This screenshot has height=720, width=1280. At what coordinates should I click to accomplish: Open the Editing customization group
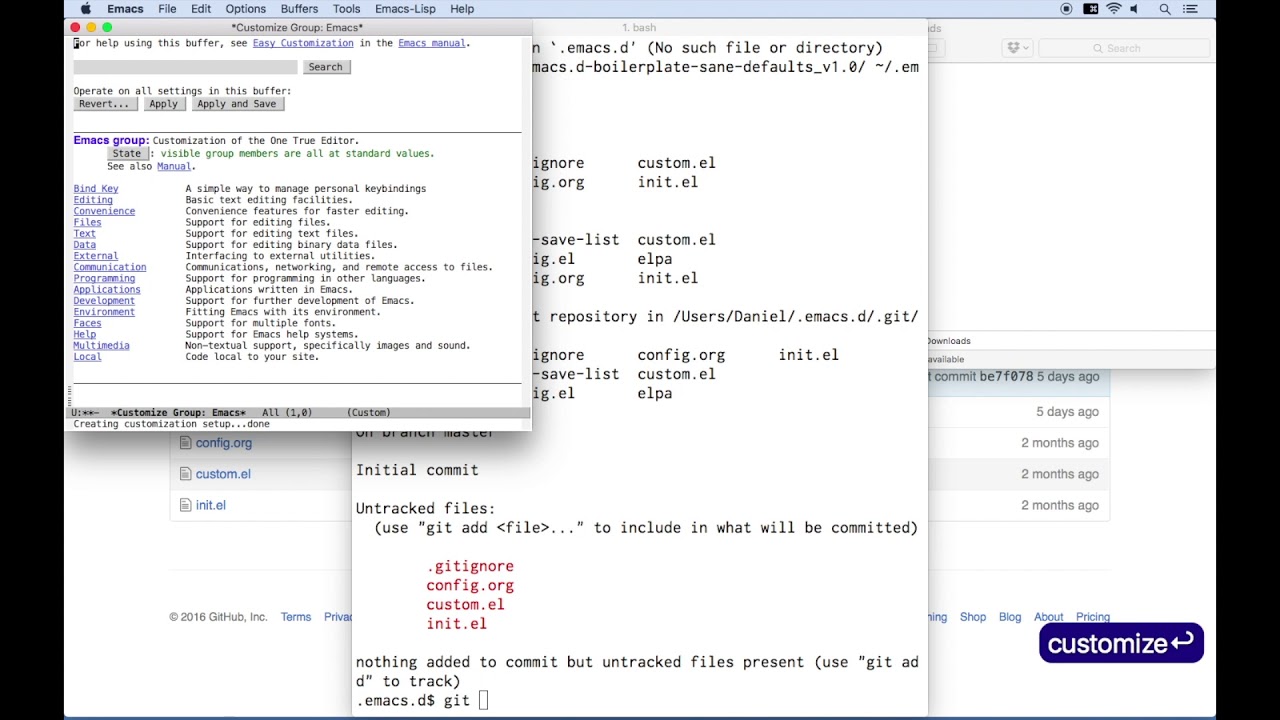93,200
